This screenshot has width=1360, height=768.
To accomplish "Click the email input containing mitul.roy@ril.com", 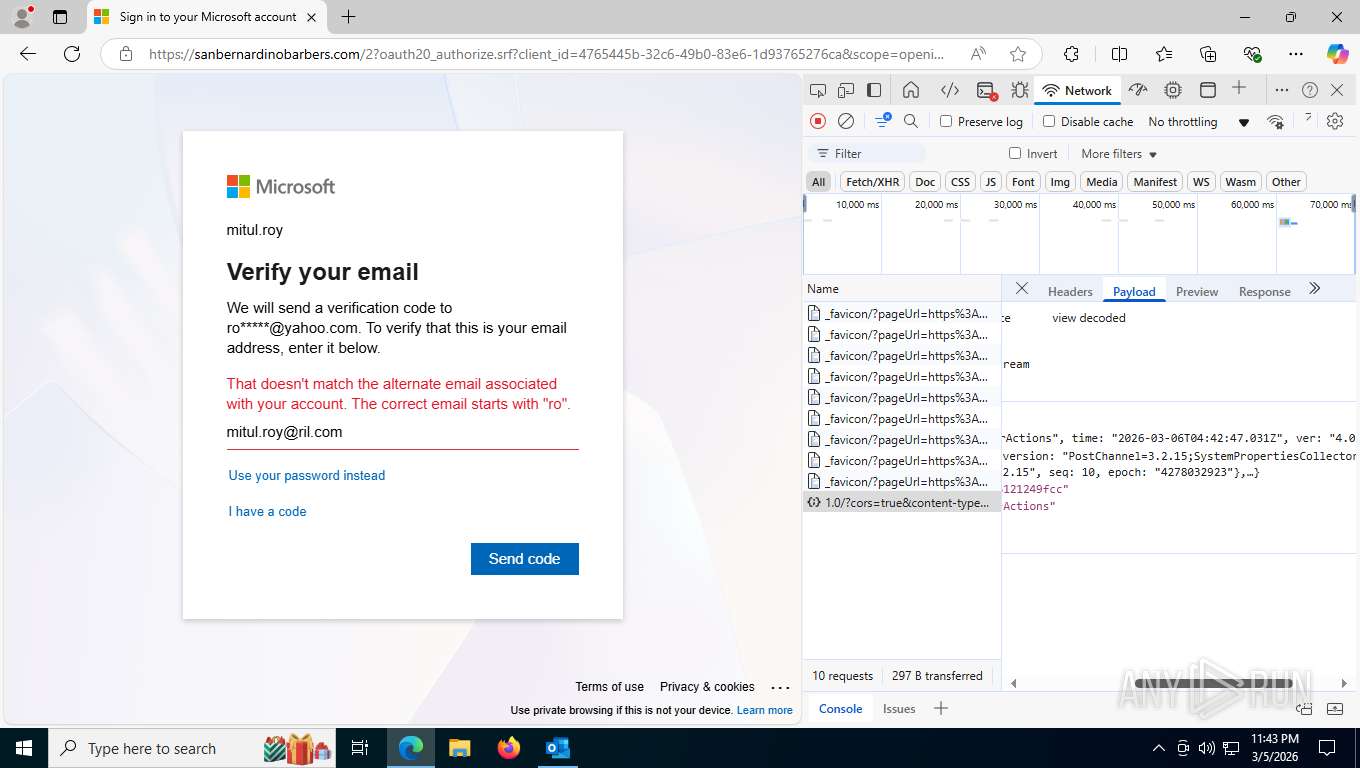I will pyautogui.click(x=403, y=432).
